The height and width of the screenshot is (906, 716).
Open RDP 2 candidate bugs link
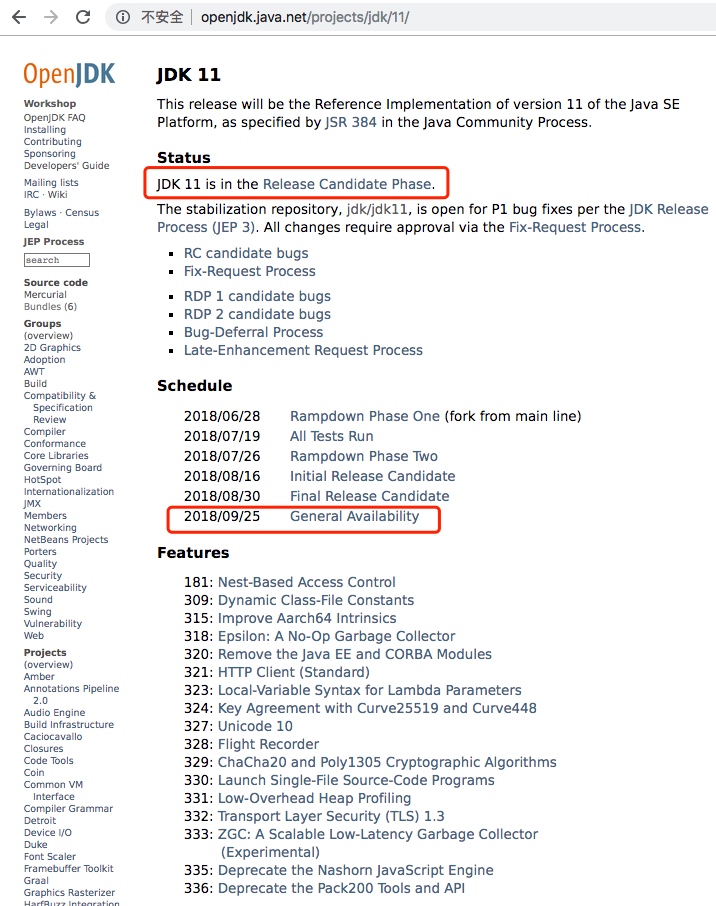(x=257, y=314)
